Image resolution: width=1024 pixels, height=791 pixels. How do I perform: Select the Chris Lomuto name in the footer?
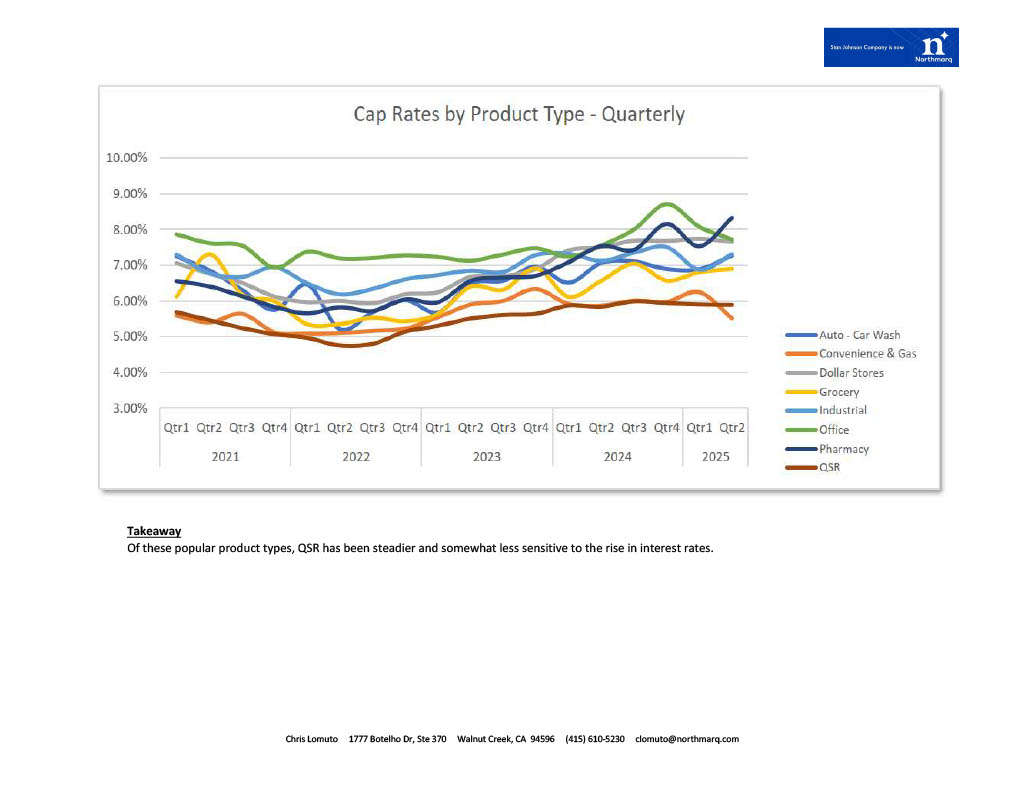(x=311, y=739)
